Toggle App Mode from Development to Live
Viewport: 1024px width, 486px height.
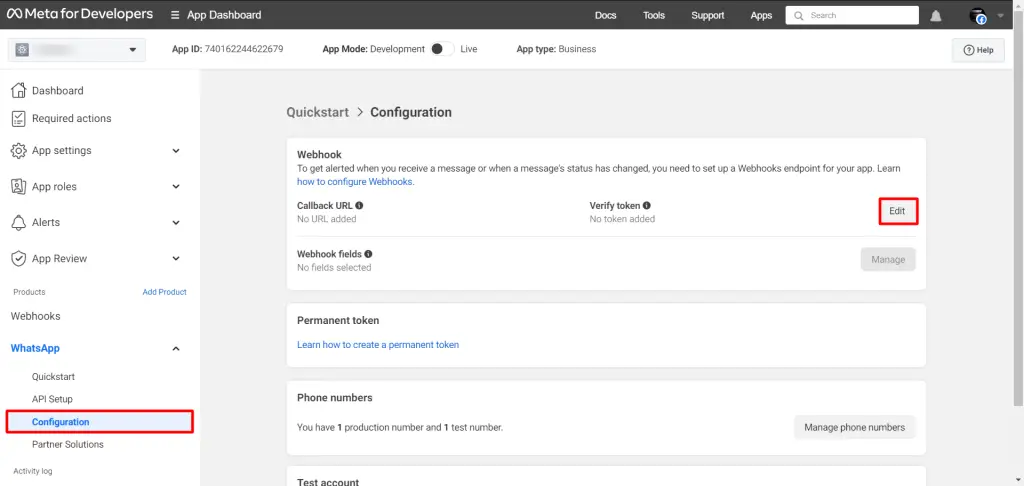pyautogui.click(x=442, y=49)
